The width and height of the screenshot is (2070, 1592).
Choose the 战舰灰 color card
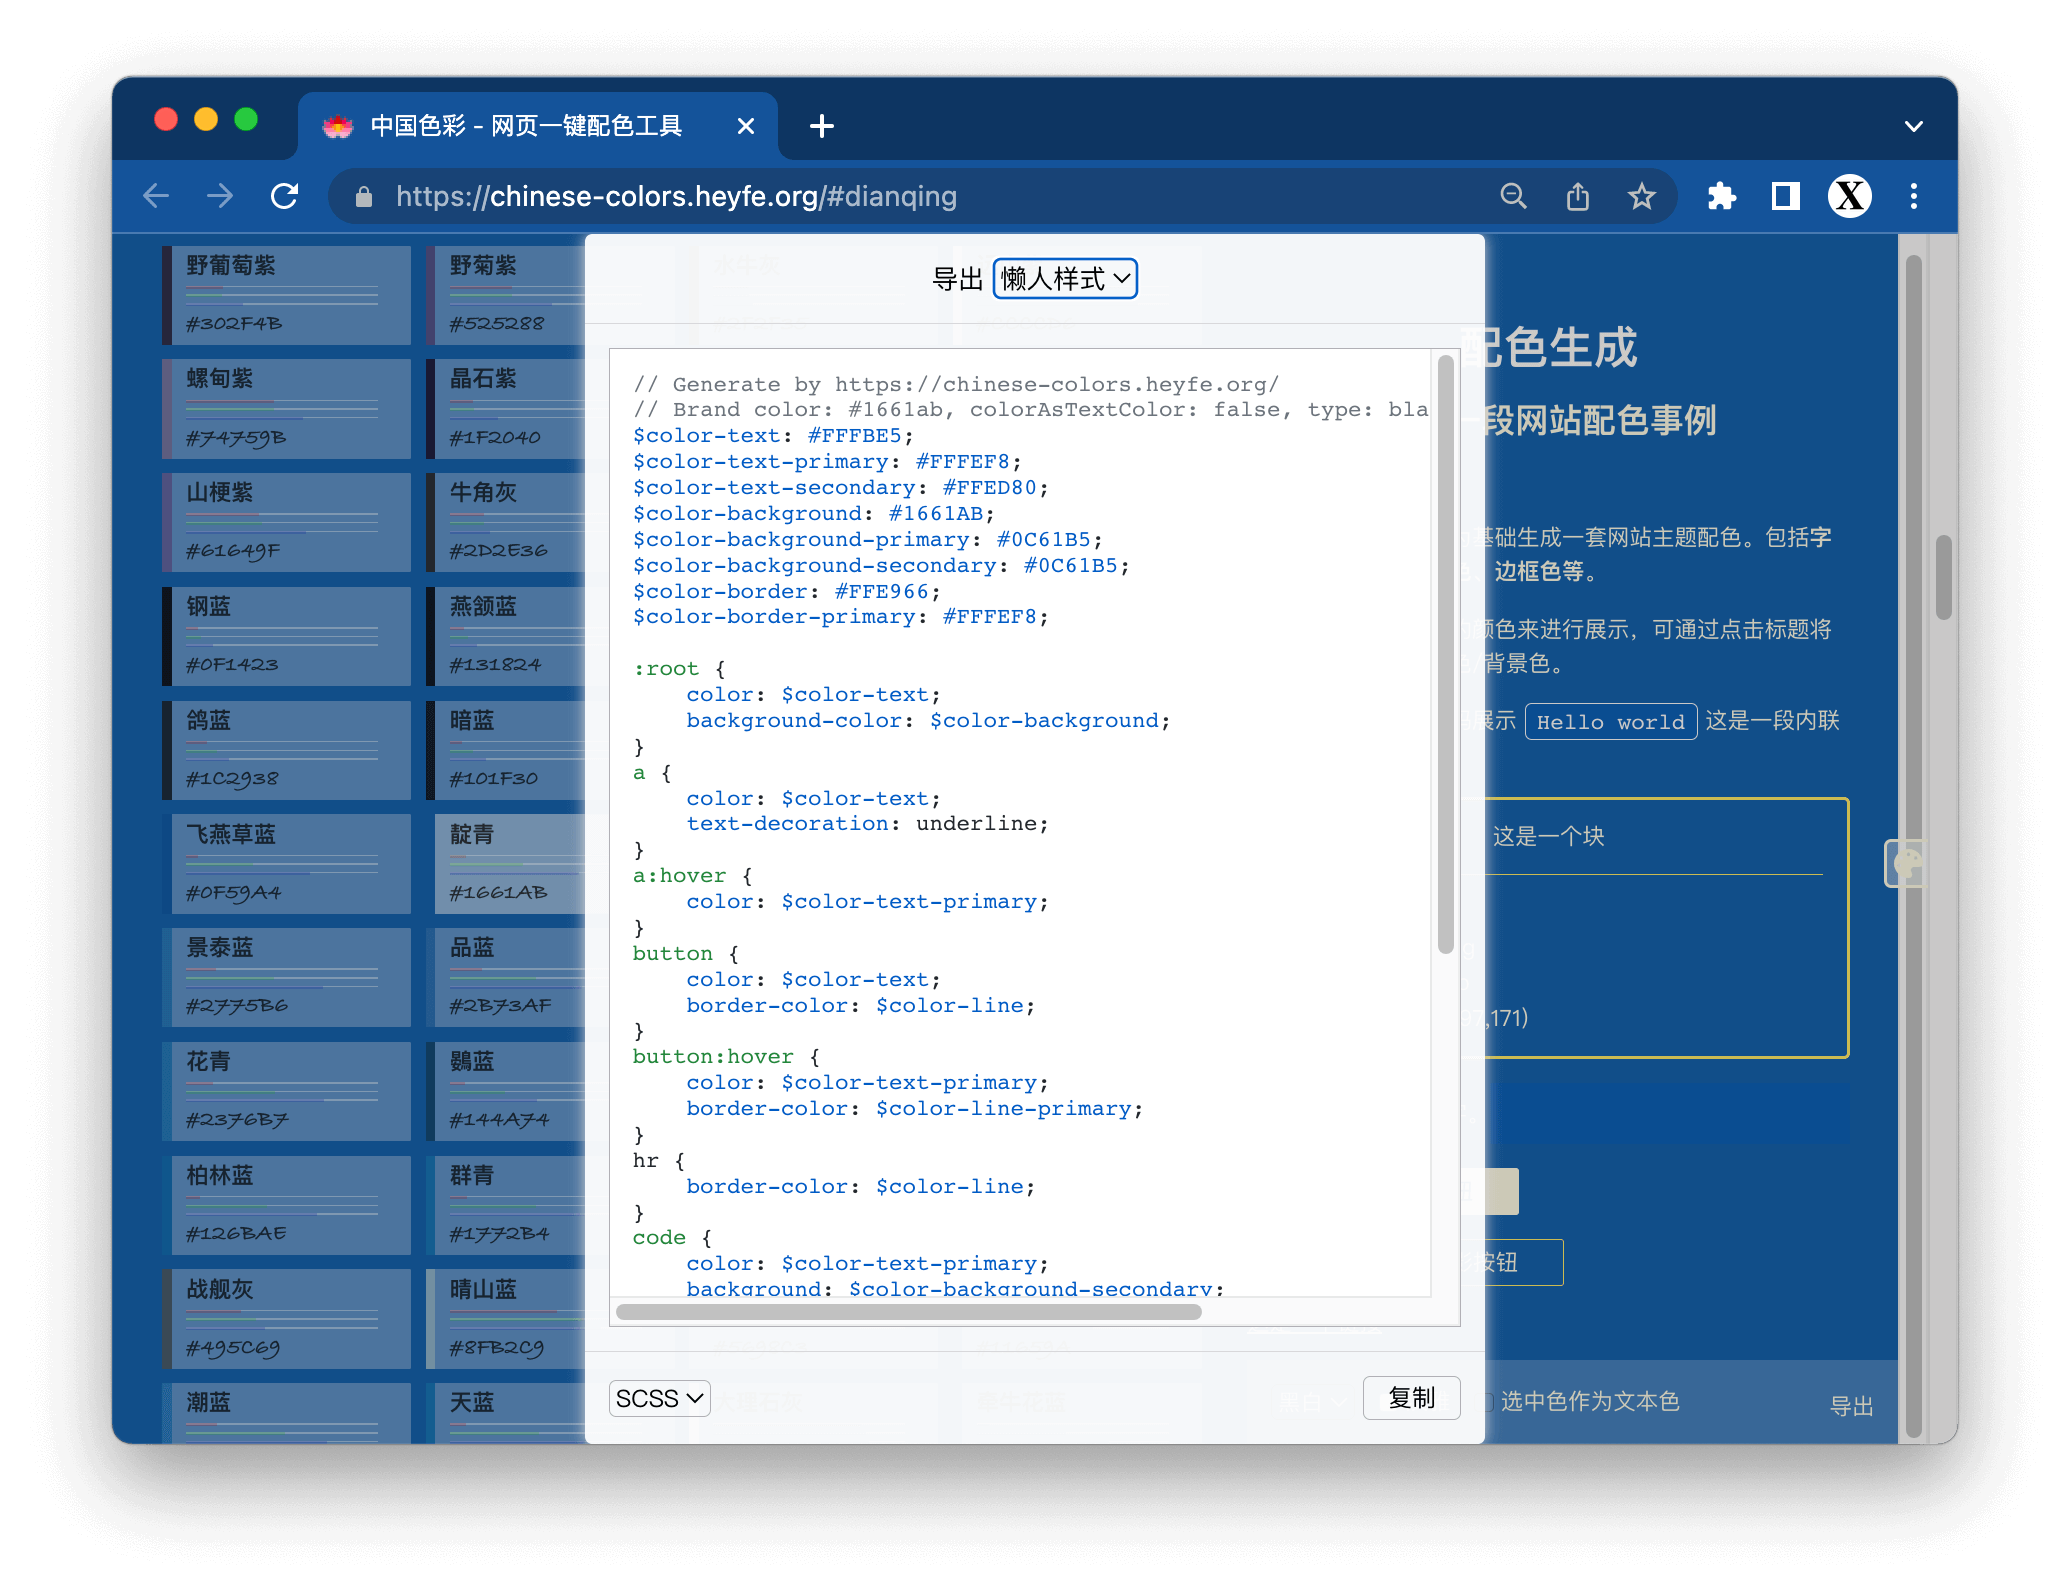pyautogui.click(x=287, y=1320)
